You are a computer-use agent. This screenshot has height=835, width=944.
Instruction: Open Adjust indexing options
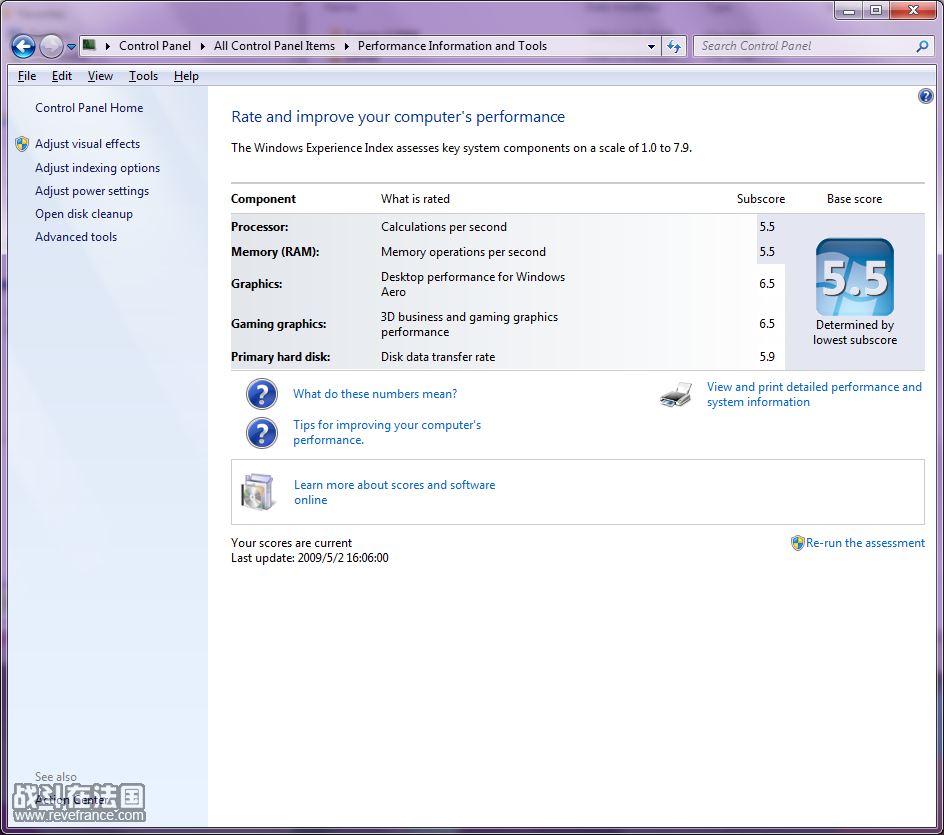(x=98, y=168)
